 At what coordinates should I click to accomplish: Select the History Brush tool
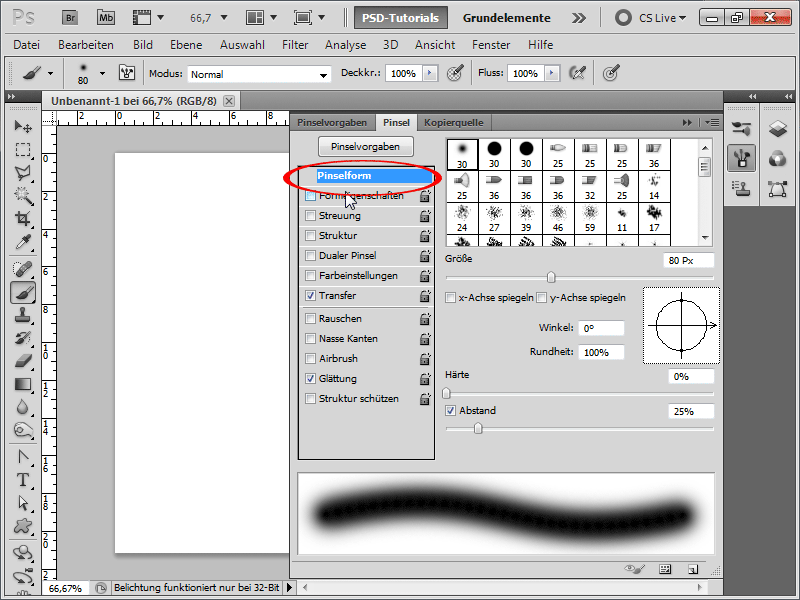[x=23, y=338]
